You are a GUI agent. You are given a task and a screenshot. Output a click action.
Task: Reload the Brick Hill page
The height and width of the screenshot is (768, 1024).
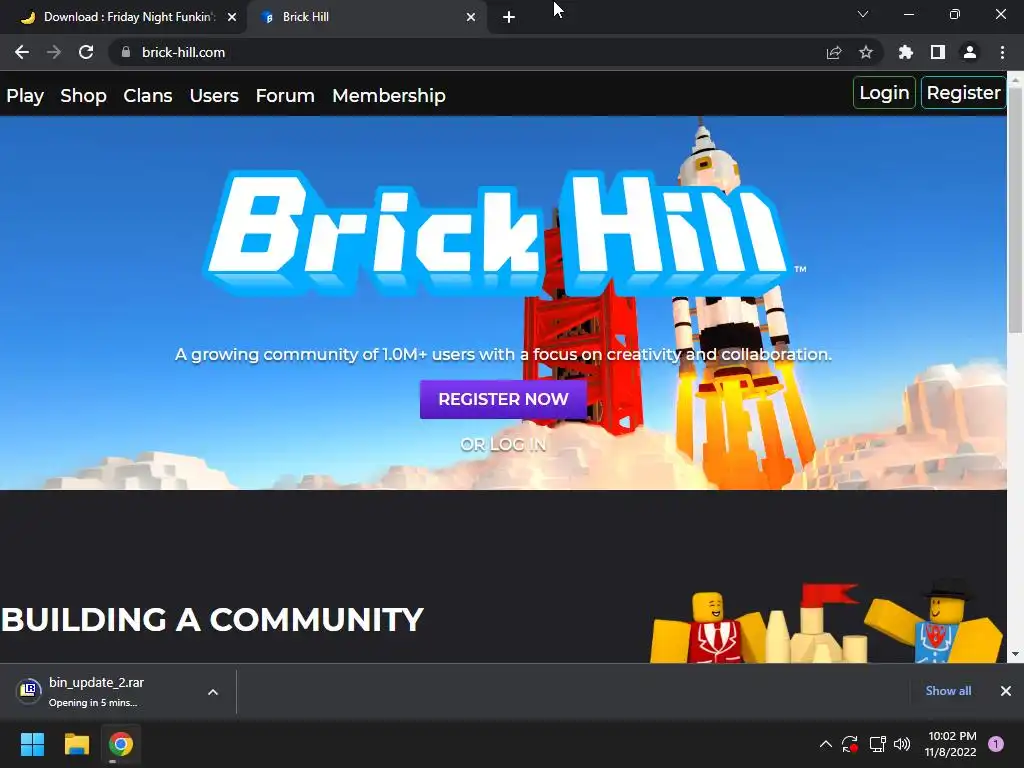pos(86,52)
